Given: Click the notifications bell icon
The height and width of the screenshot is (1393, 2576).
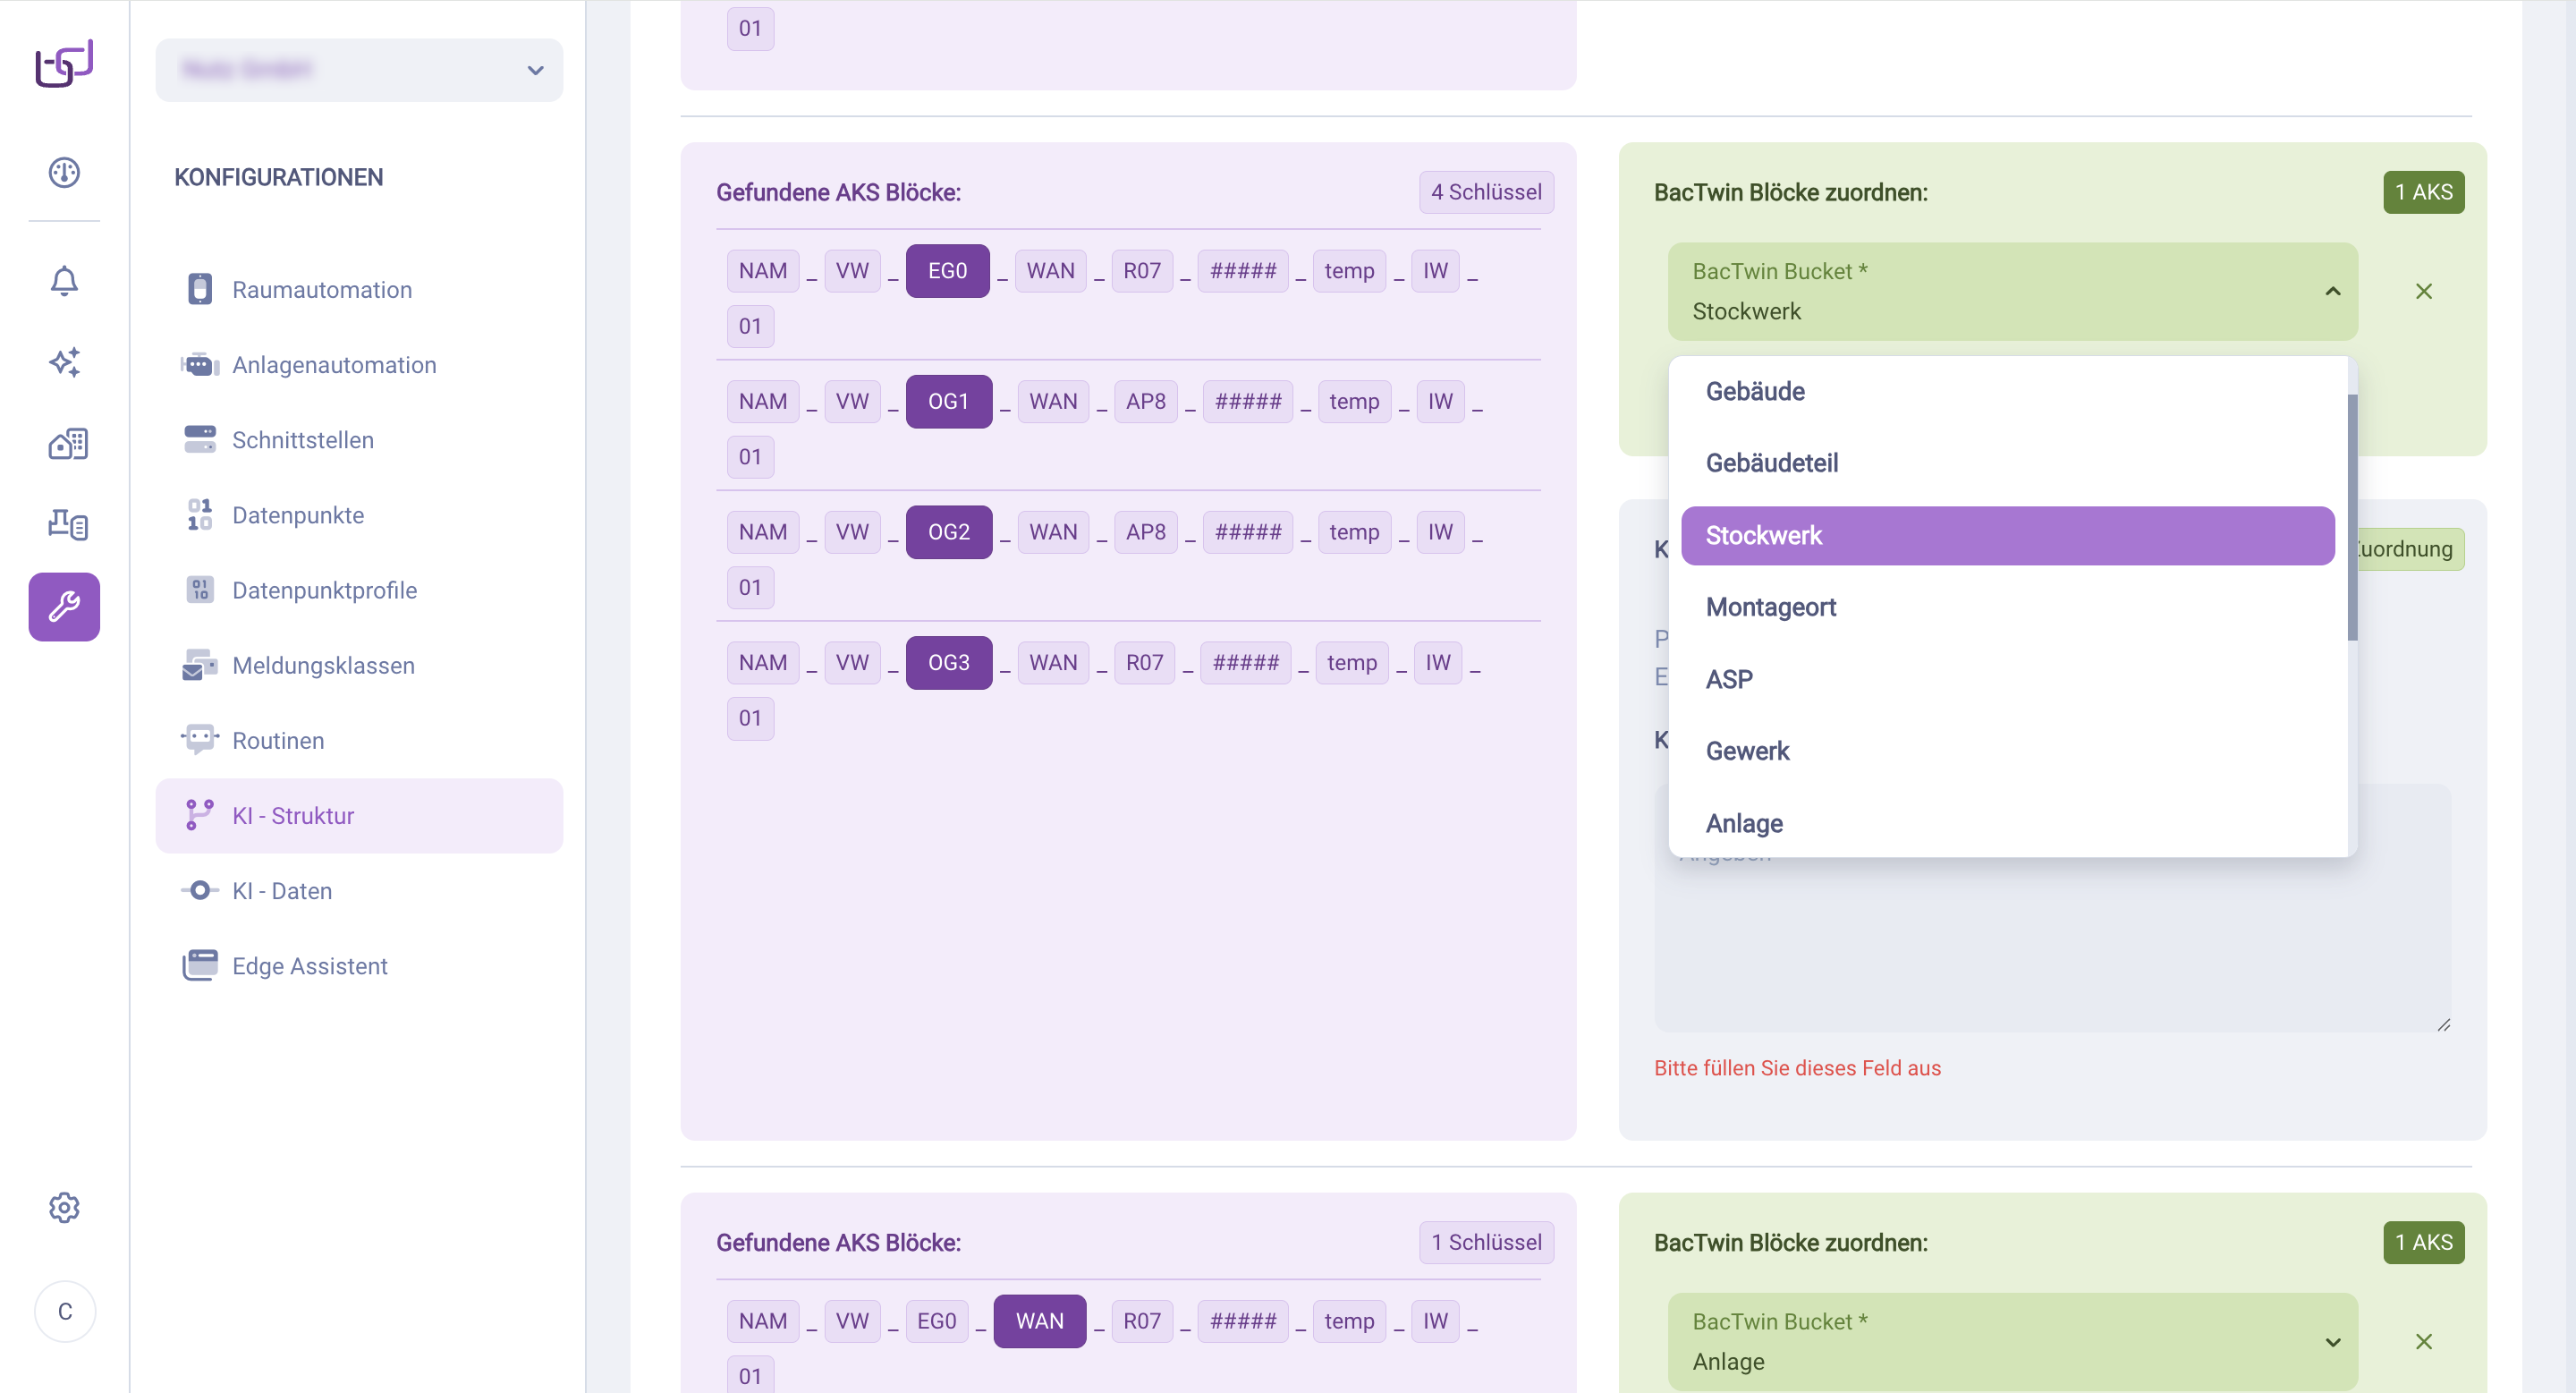Looking at the screenshot, I should click(64, 281).
